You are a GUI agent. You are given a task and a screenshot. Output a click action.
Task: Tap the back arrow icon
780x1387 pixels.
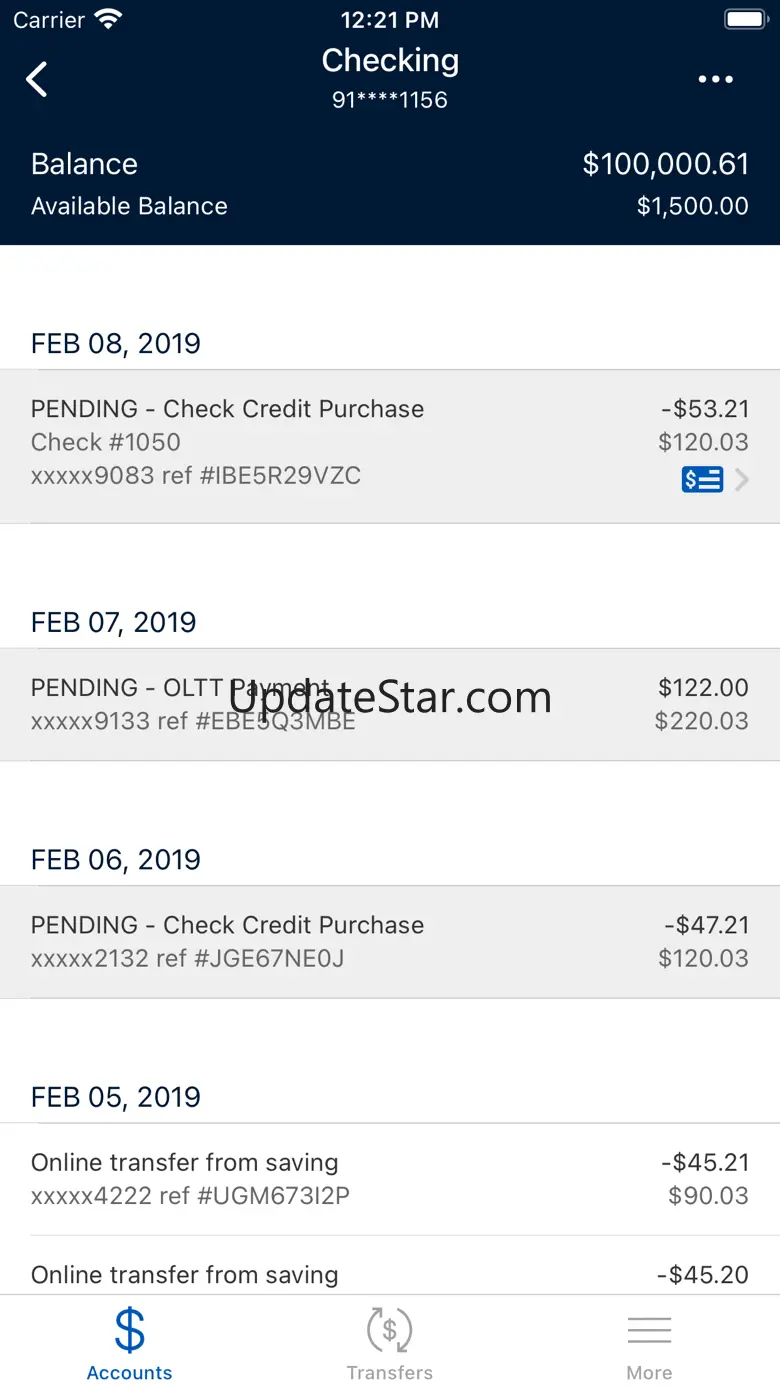[x=37, y=79]
